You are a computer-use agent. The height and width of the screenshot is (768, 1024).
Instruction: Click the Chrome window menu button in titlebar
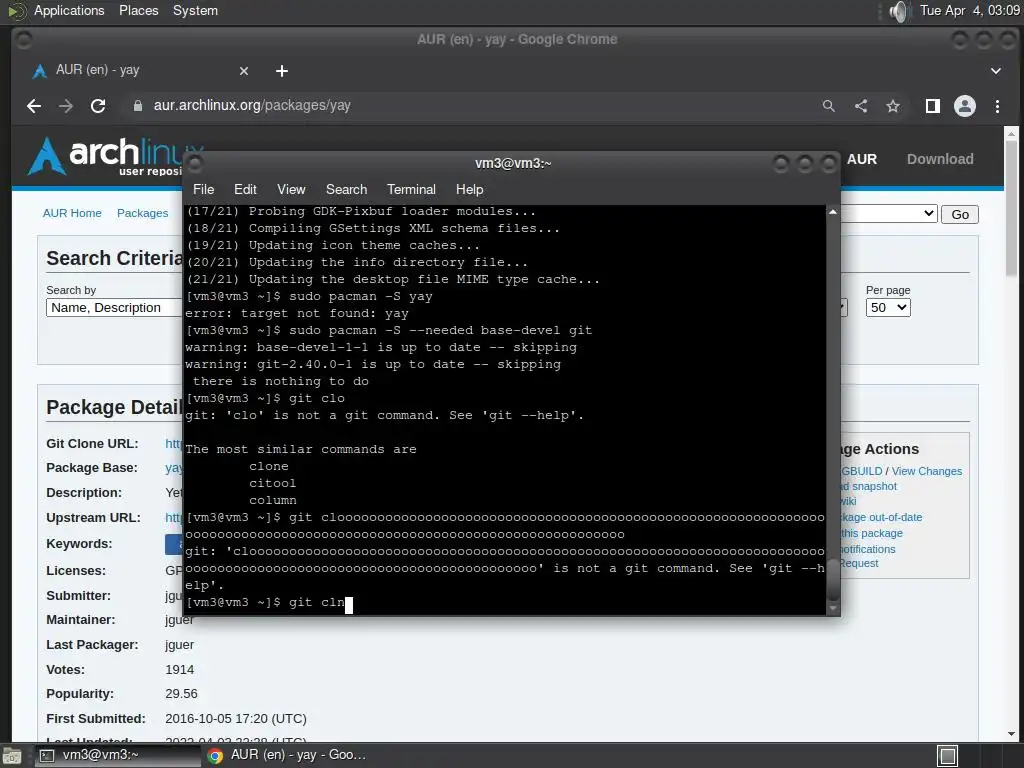click(24, 40)
